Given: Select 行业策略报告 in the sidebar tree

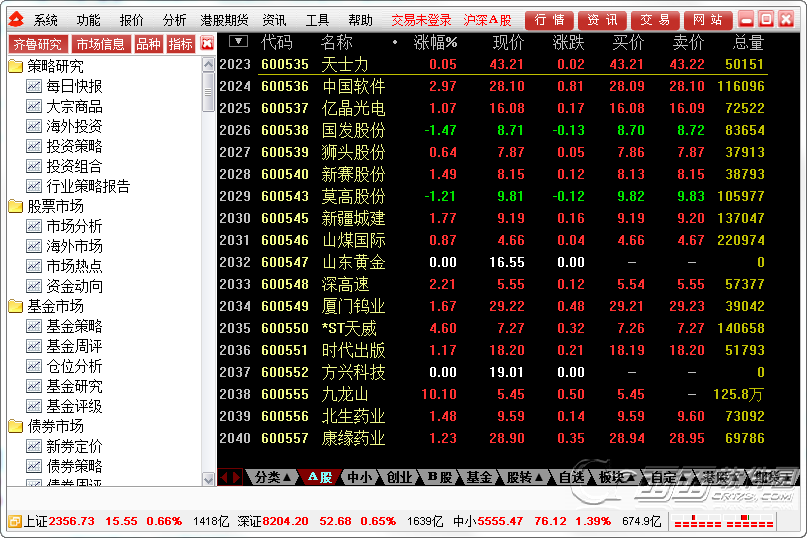Looking at the screenshot, I should (x=88, y=186).
